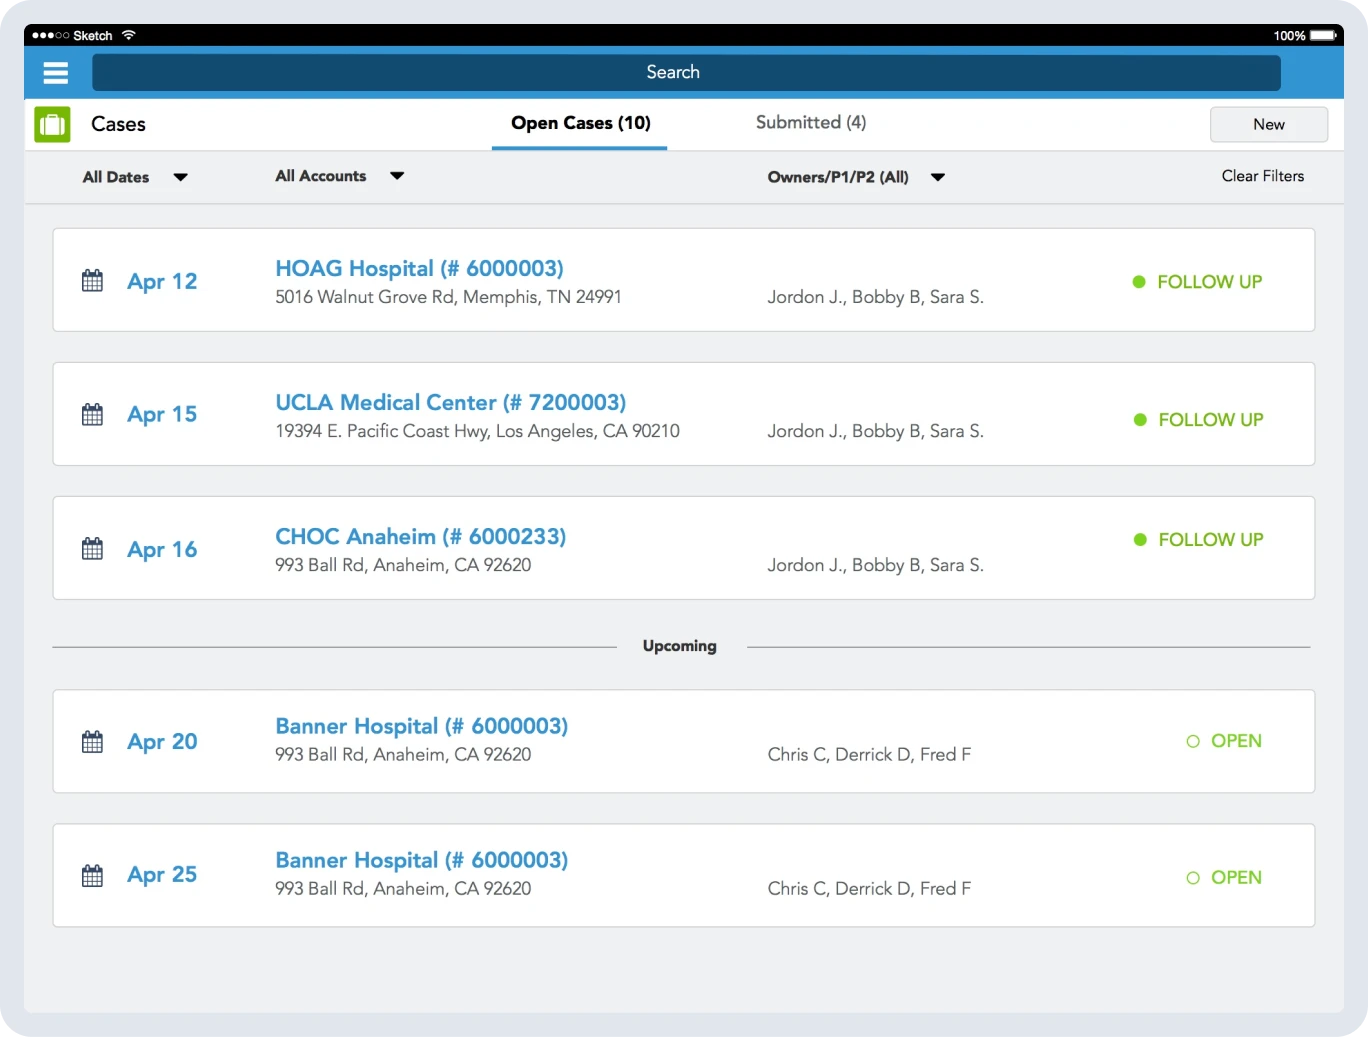Expand the Owners/P1/P2 (All) filter arrow
Screen dimensions: 1368x1037
(x=938, y=177)
